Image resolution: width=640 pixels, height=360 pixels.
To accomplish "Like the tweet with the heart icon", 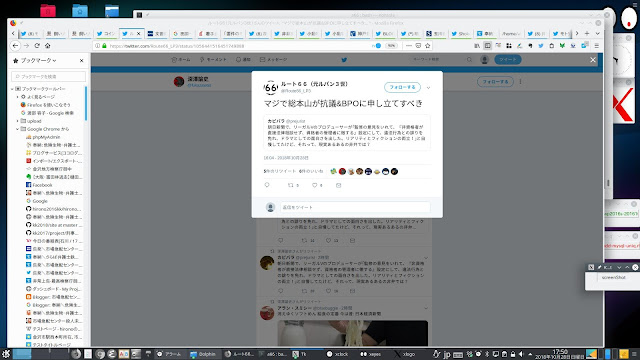I will (x=315, y=185).
